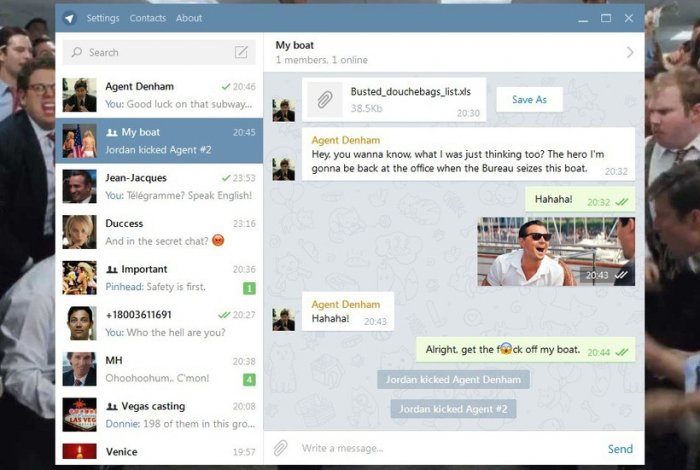Screen dimensions: 700x470
Task: Click the unread badge on MH chat
Action: [249, 379]
